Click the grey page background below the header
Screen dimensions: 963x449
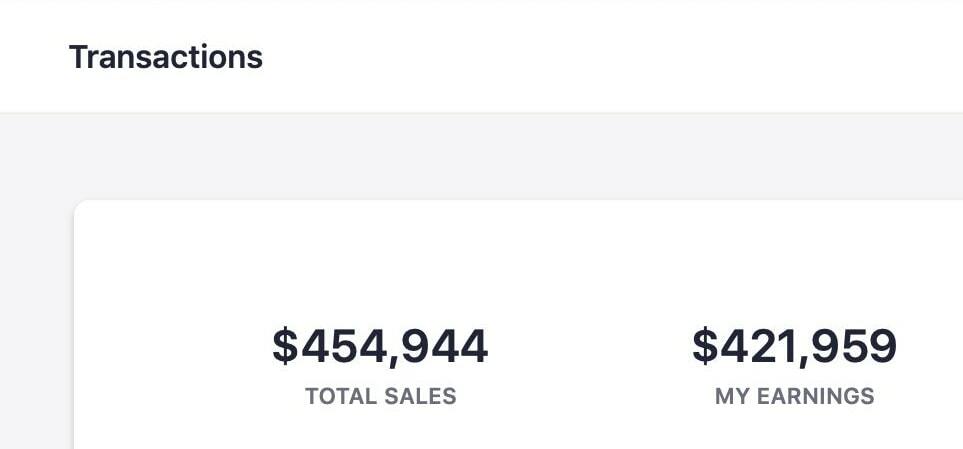tap(500, 155)
